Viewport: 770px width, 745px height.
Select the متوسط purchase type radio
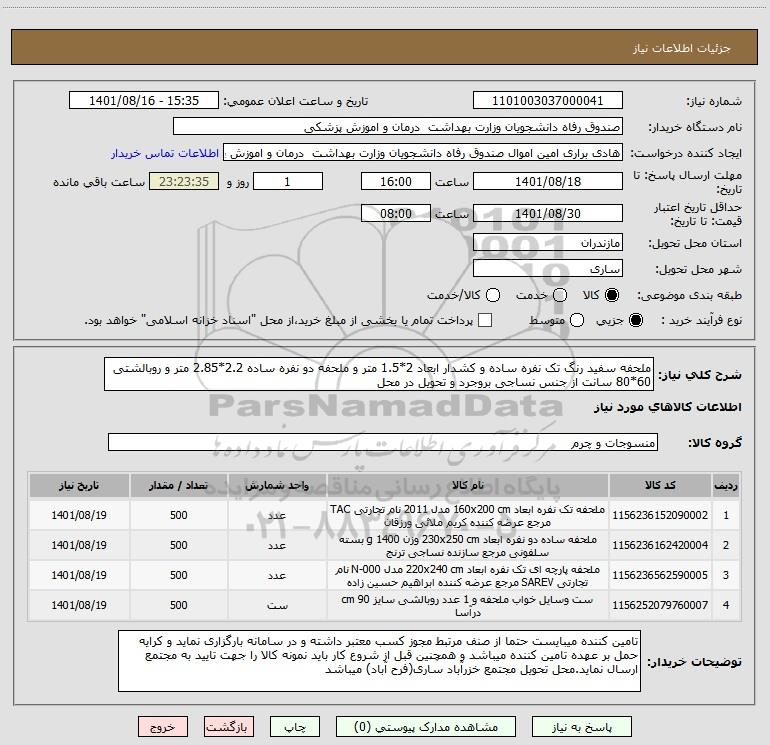tap(577, 320)
